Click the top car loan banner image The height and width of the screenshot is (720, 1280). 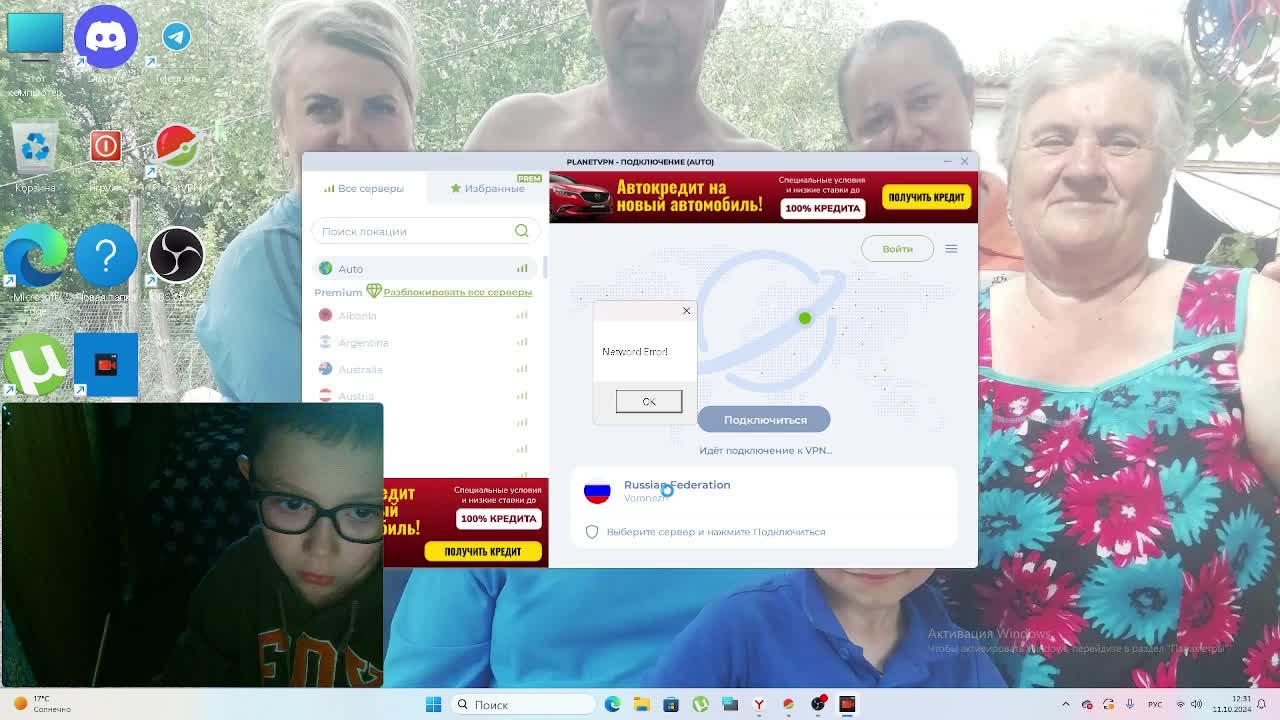click(763, 197)
